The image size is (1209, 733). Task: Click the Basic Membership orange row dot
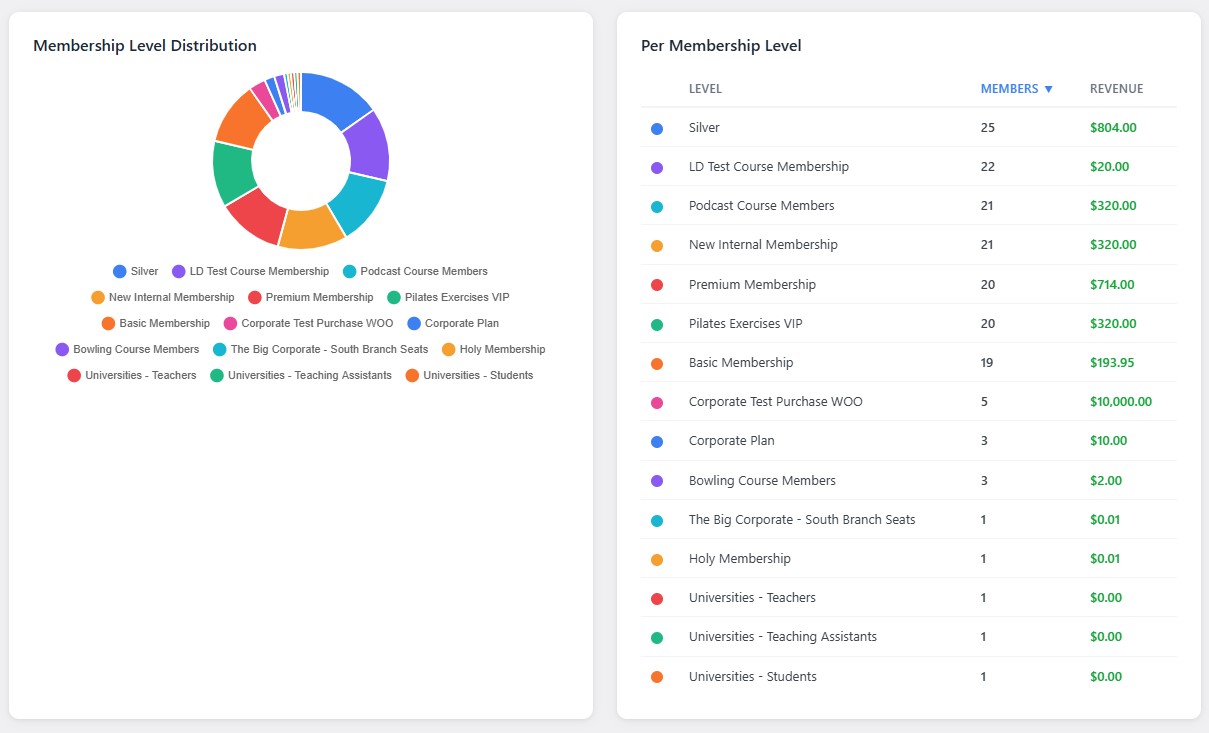pos(657,364)
